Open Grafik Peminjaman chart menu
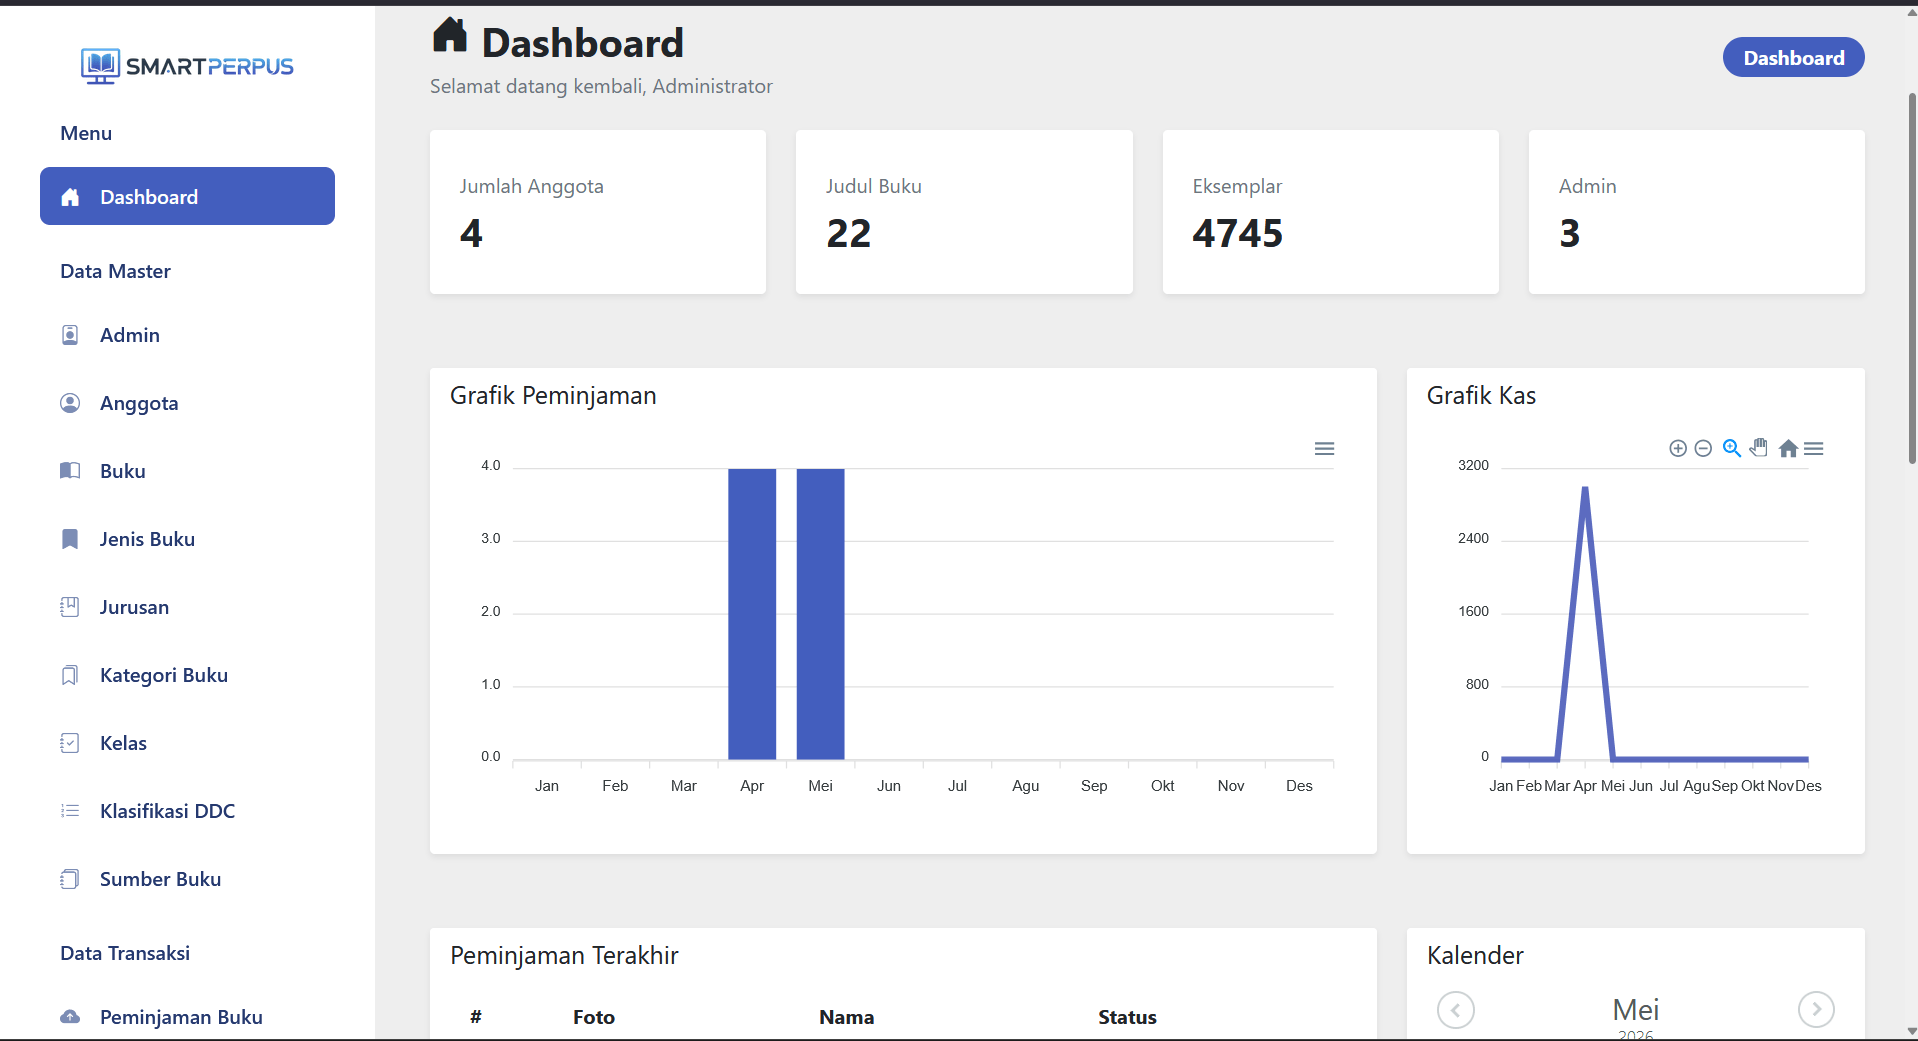Screen dimensions: 1918x1041 [x=1324, y=449]
